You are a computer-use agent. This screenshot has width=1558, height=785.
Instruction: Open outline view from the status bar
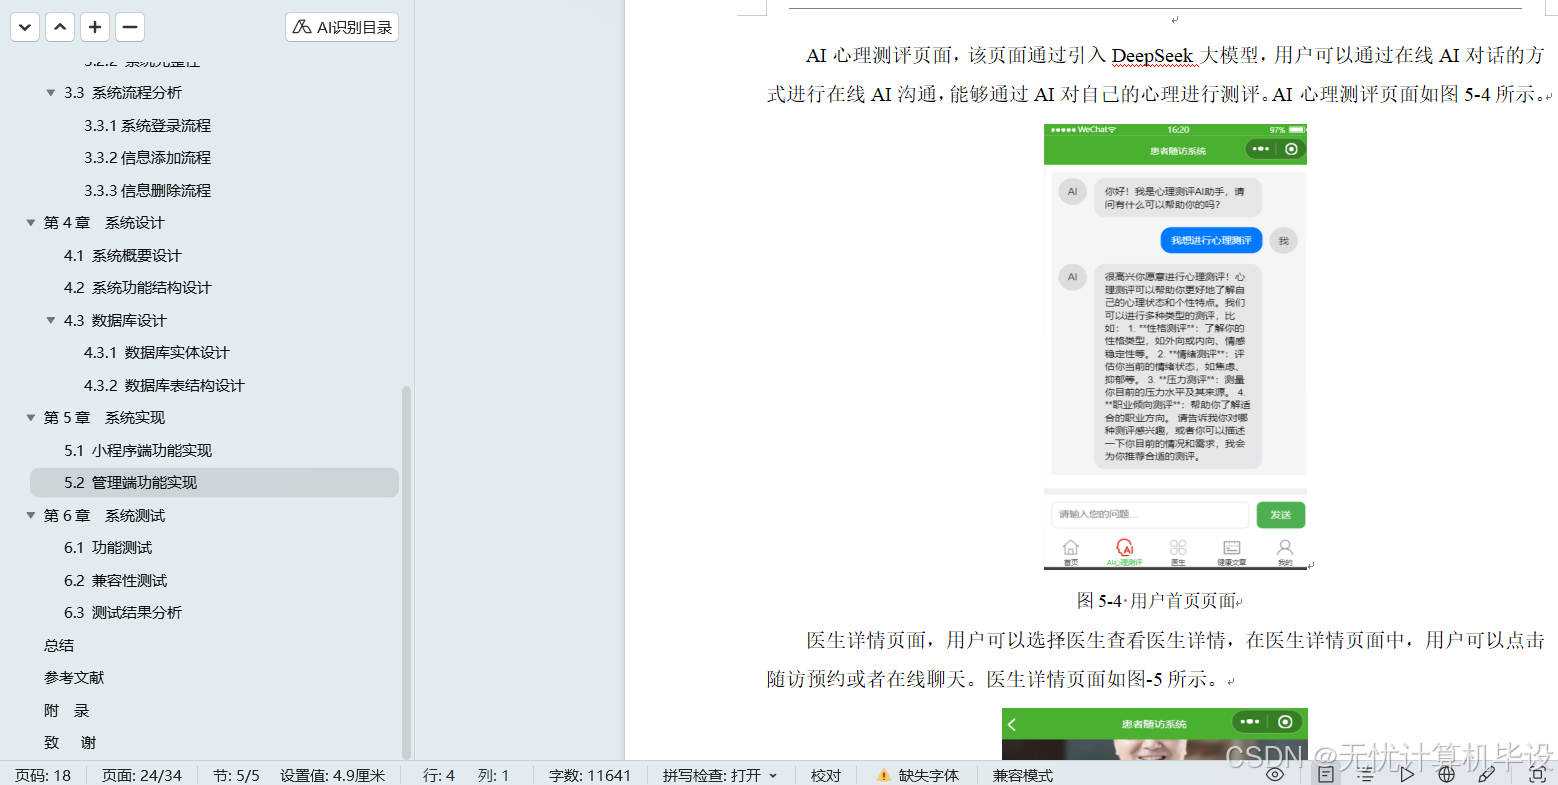[x=1366, y=776]
